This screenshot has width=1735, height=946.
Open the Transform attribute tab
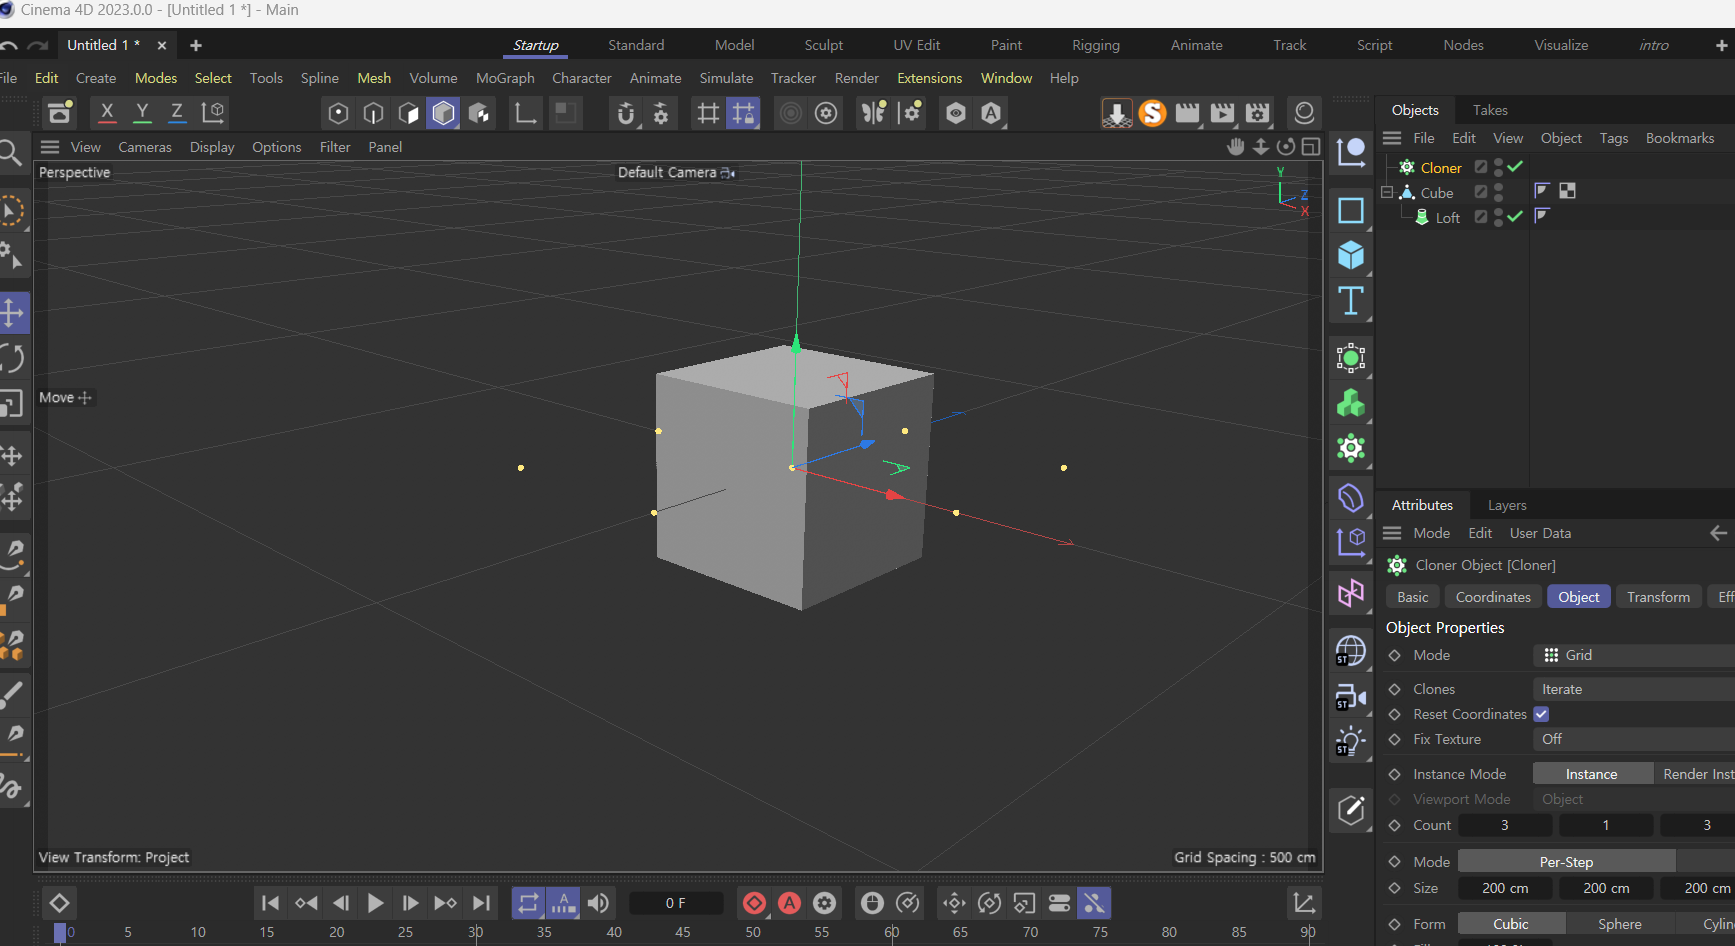[1658, 597]
